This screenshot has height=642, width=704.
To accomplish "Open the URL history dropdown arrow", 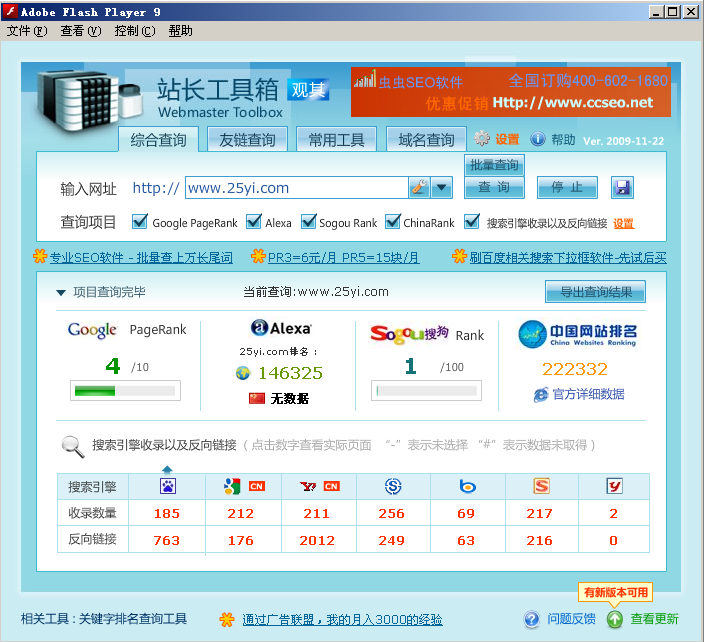I will (441, 187).
